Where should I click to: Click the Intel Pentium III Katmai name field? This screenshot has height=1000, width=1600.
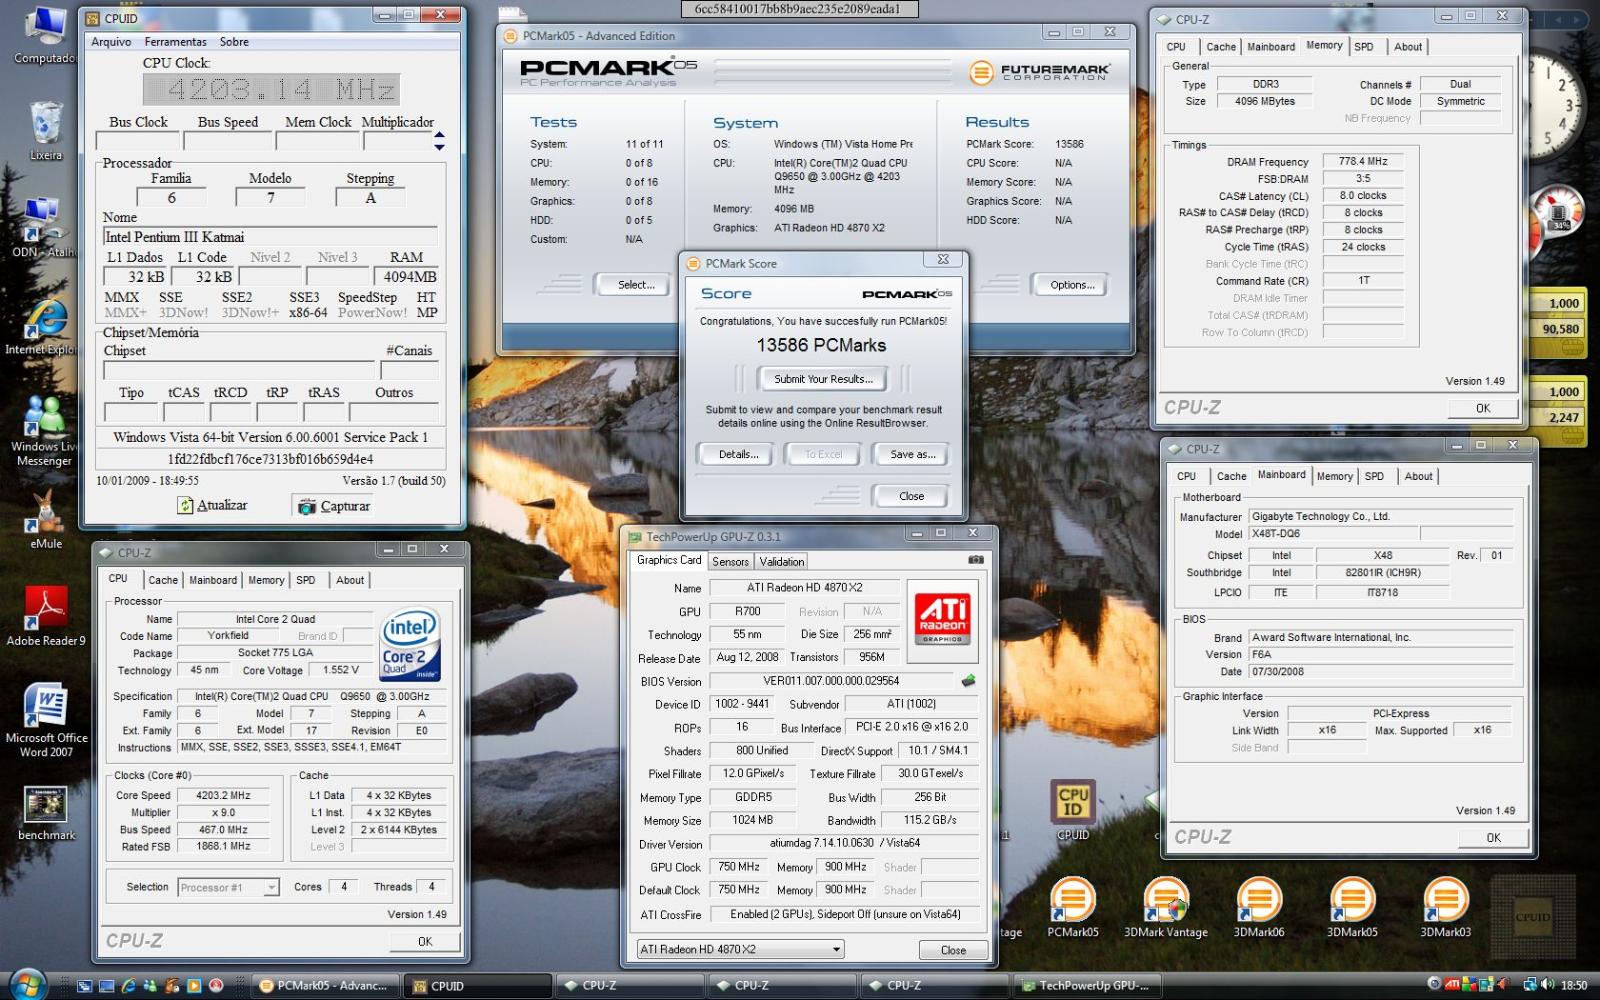click(x=270, y=237)
